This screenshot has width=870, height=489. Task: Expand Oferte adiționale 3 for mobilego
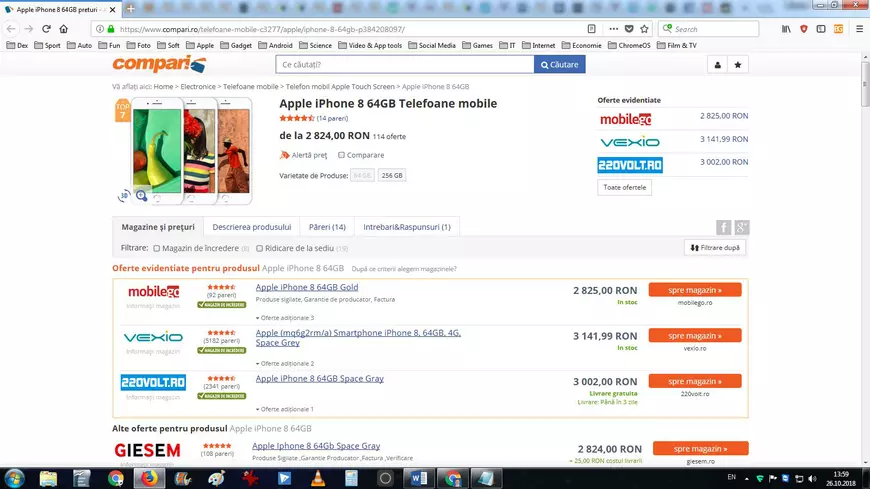[285, 318]
